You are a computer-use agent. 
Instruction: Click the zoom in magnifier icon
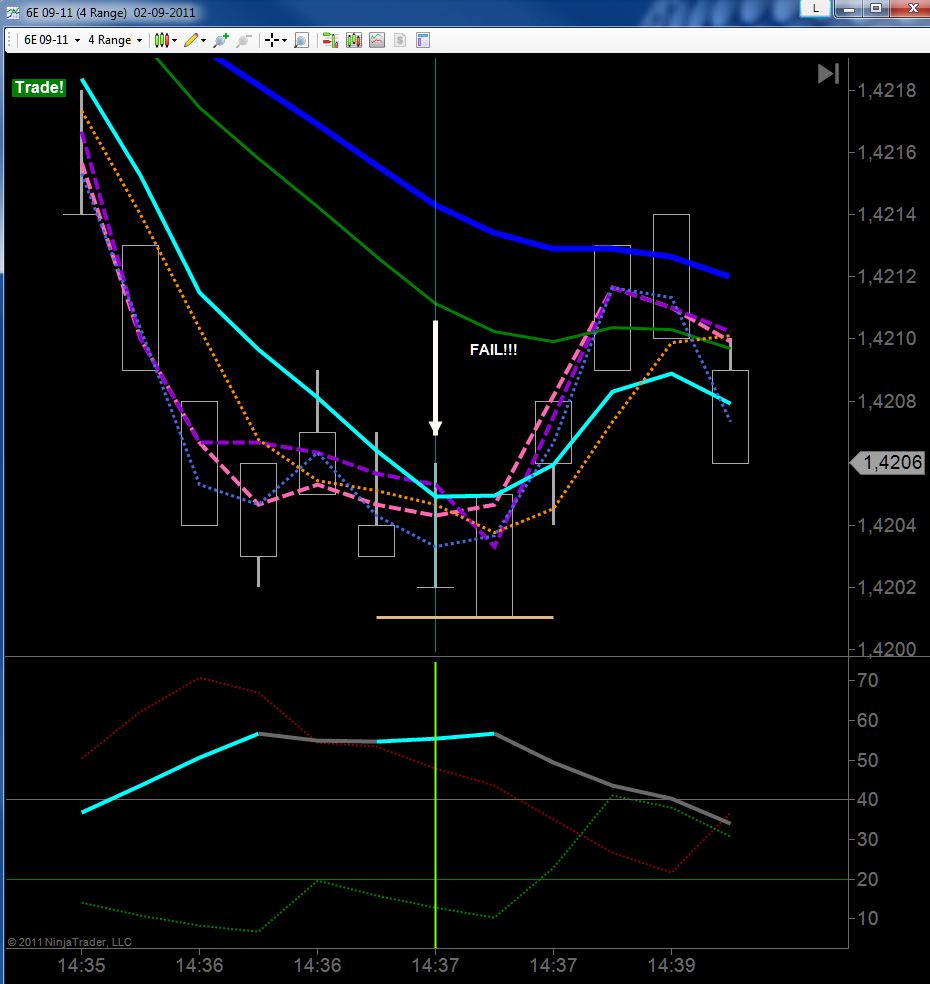click(220, 41)
